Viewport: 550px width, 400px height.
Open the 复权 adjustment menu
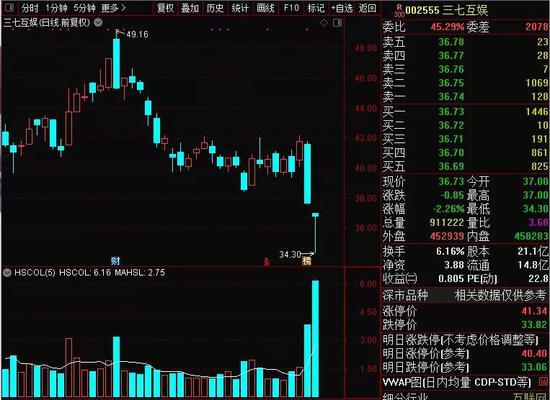166,8
